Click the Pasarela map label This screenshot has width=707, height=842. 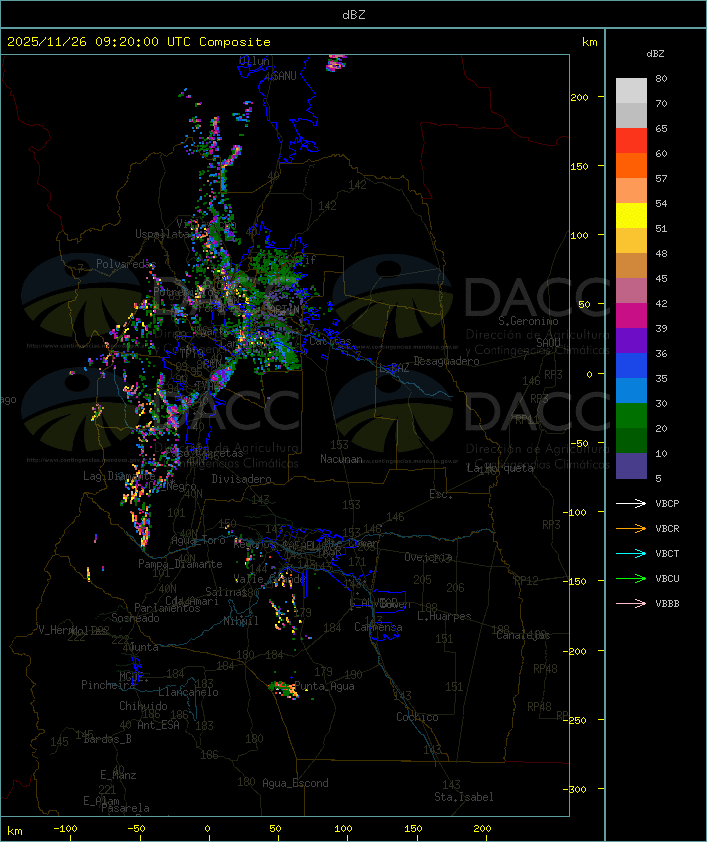coord(125,808)
